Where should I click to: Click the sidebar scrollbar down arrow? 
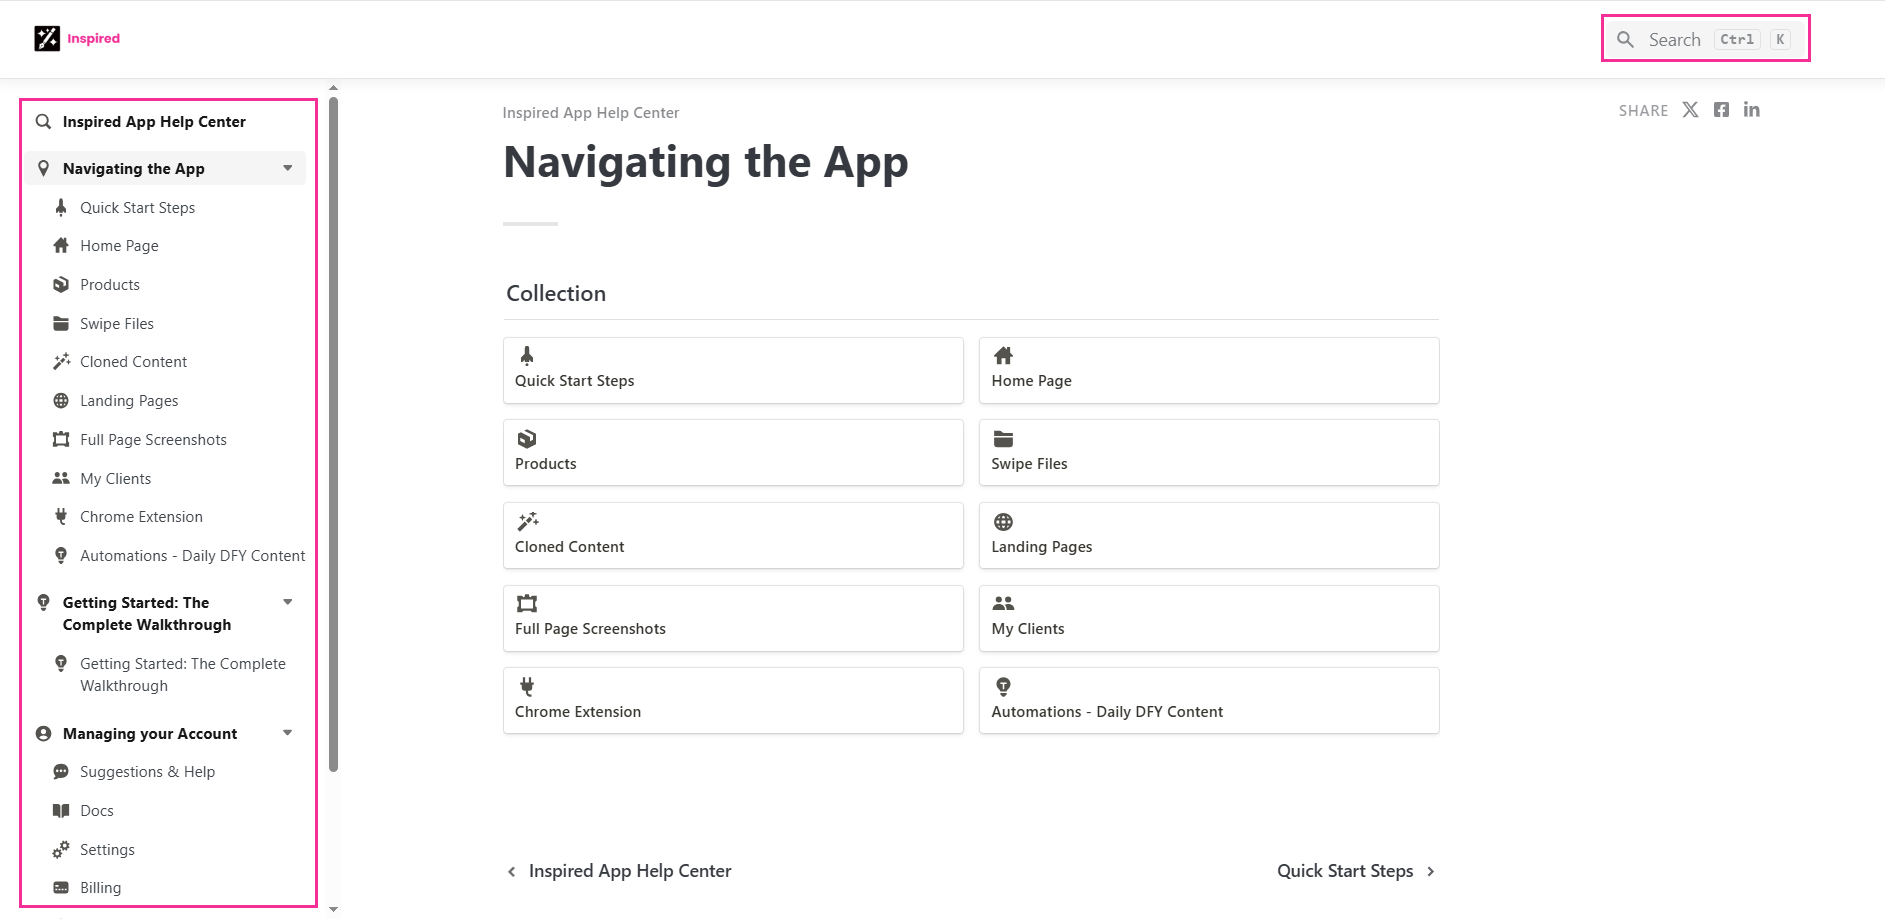point(333,910)
